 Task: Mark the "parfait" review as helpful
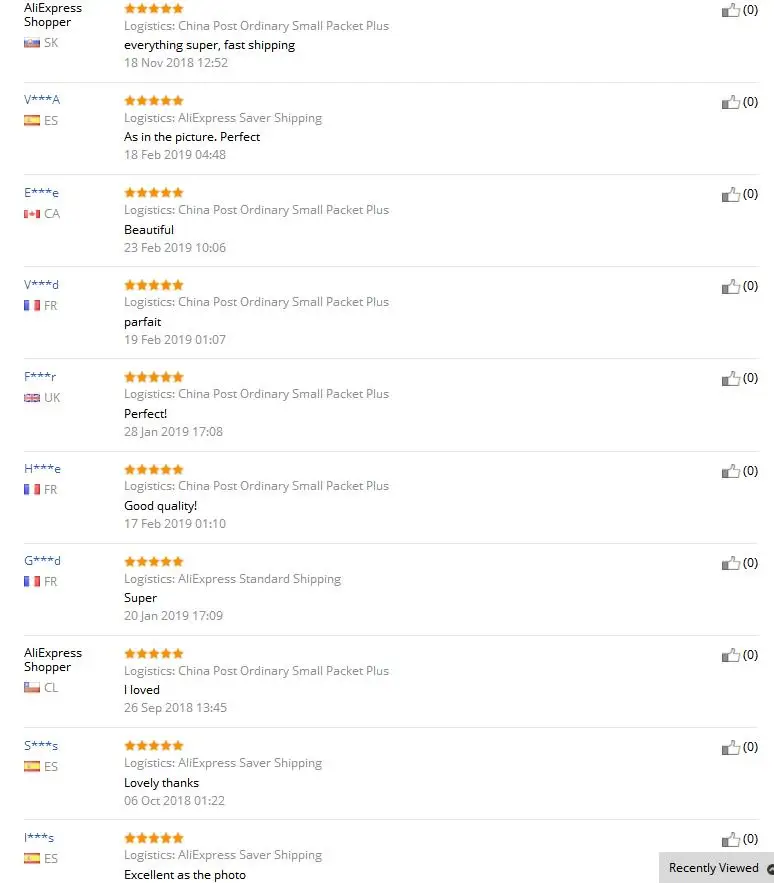tap(731, 286)
